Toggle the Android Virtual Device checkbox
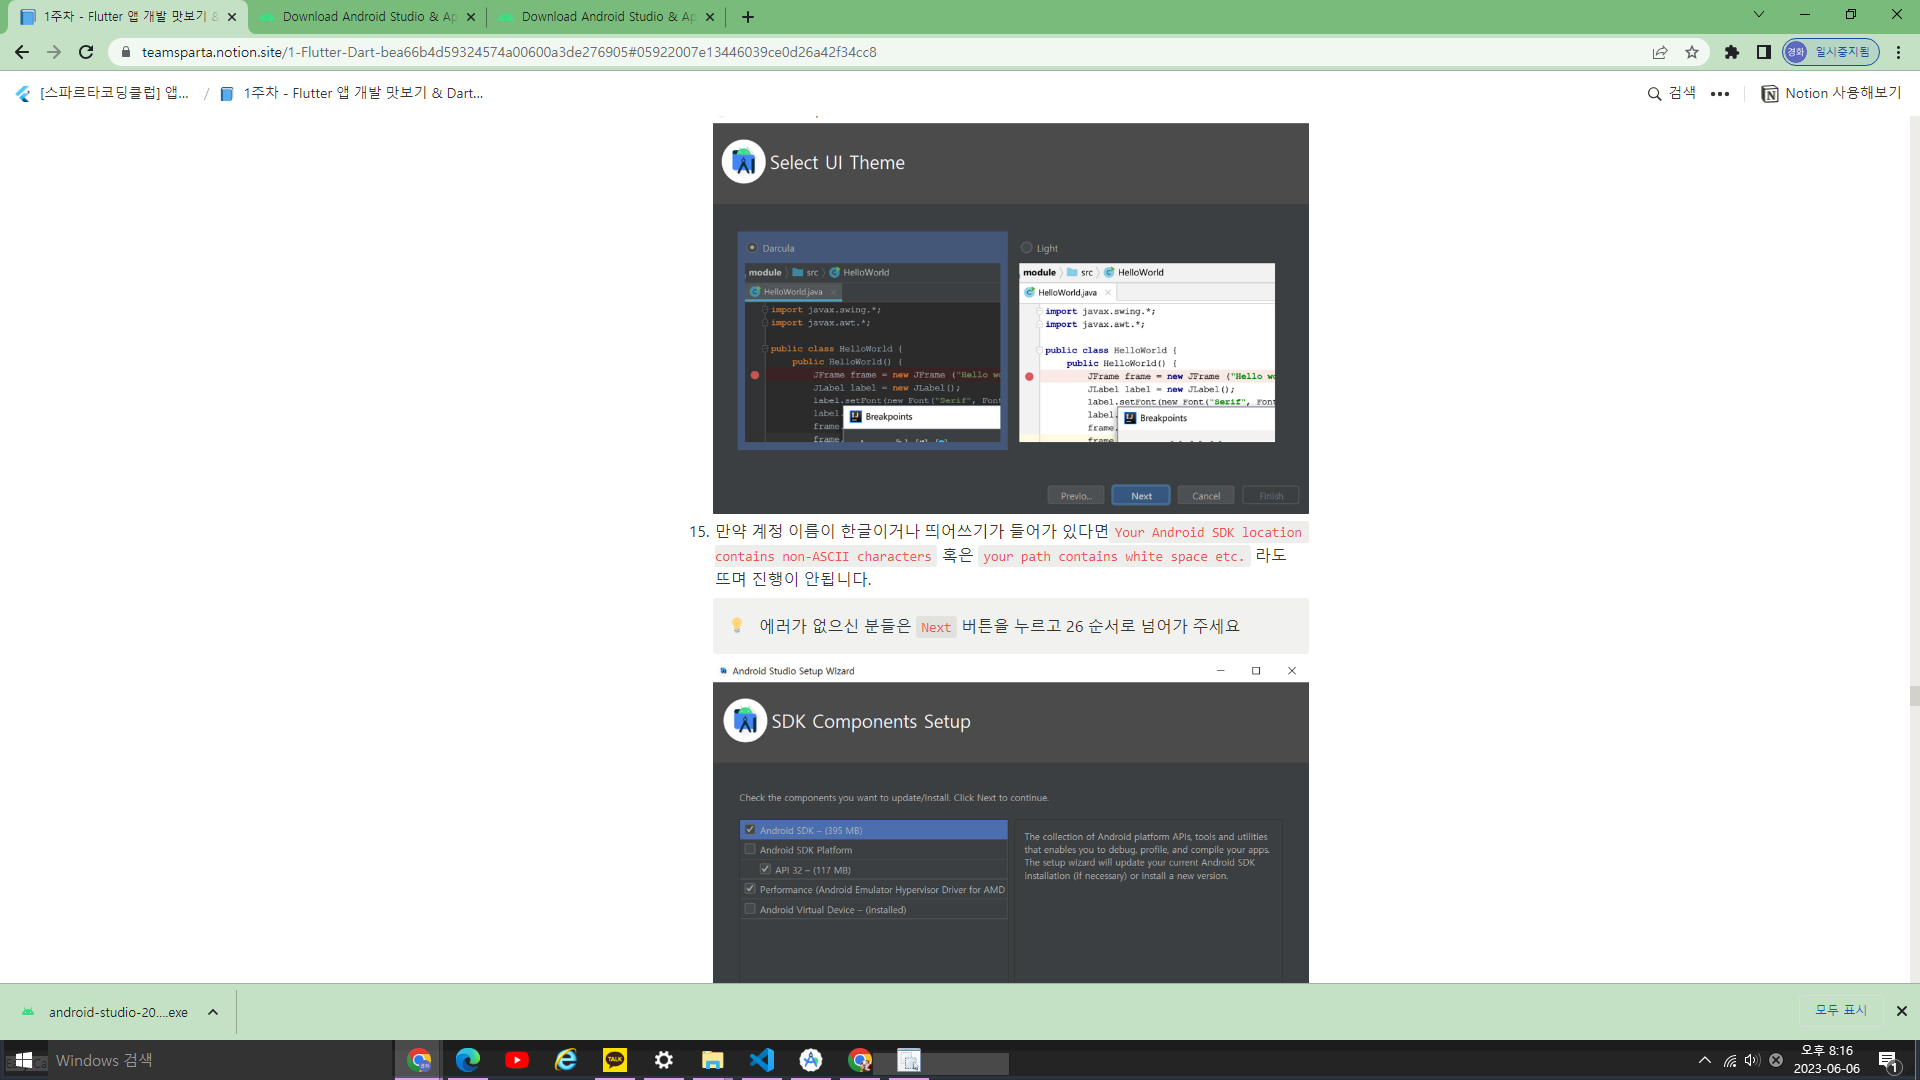 750,909
